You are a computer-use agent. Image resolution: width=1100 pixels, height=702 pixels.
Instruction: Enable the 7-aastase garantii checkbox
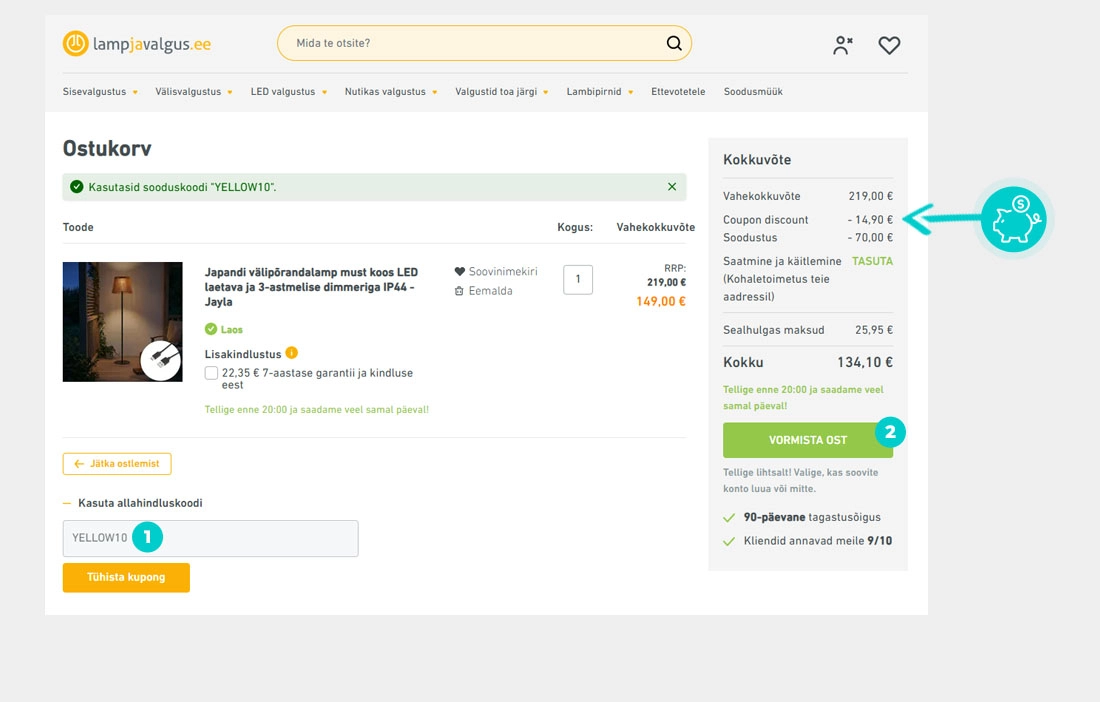211,373
